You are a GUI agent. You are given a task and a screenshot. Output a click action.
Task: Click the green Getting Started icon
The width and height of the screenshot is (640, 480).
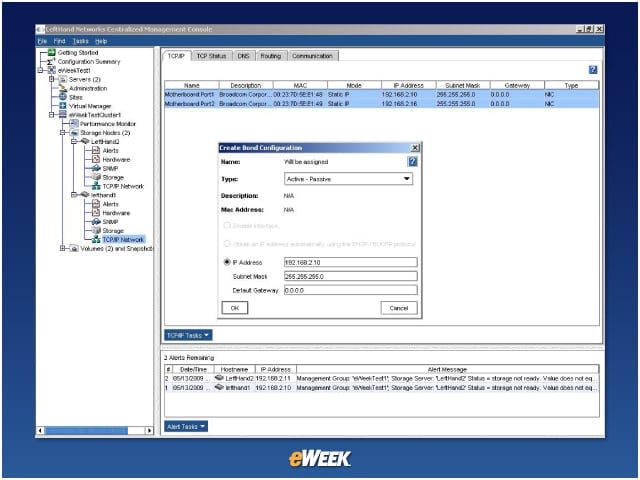pos(51,52)
